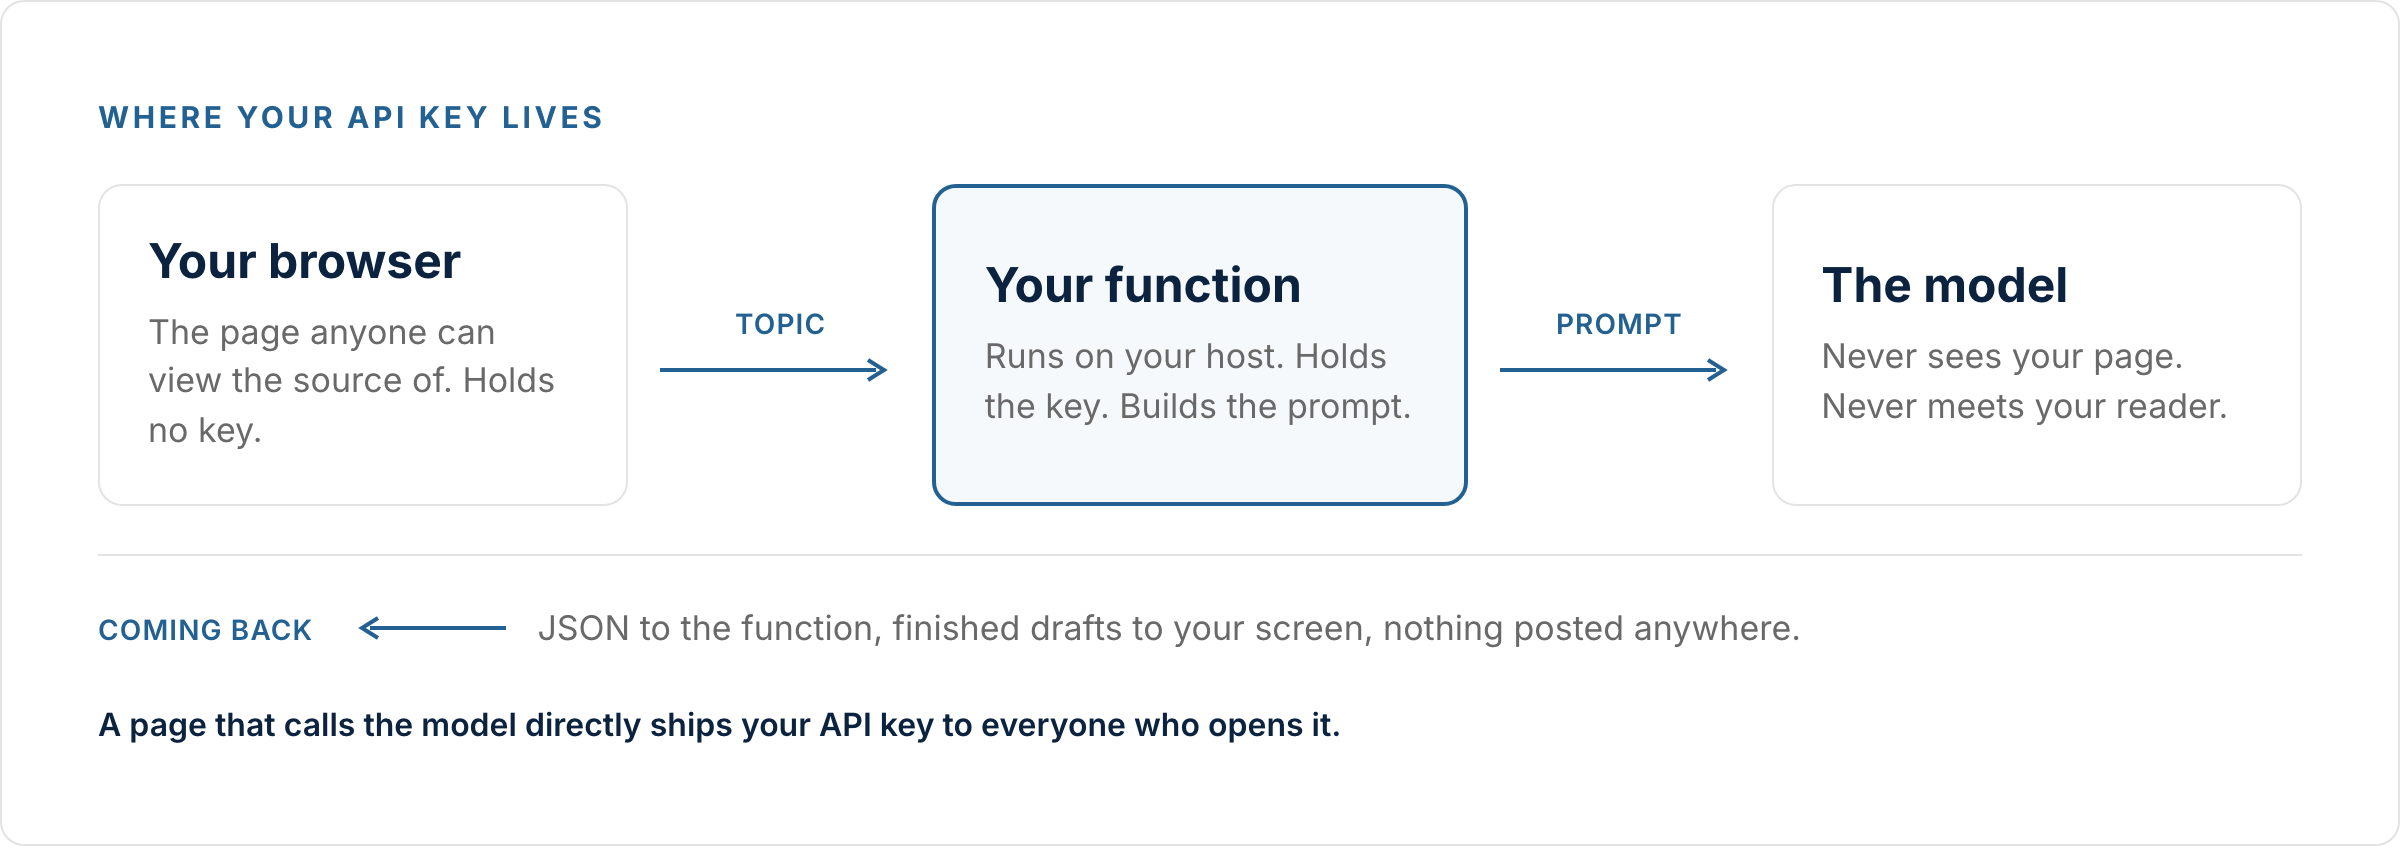Click the bold warning about shipping your API key
The width and height of the screenshot is (2400, 848).
click(x=719, y=725)
